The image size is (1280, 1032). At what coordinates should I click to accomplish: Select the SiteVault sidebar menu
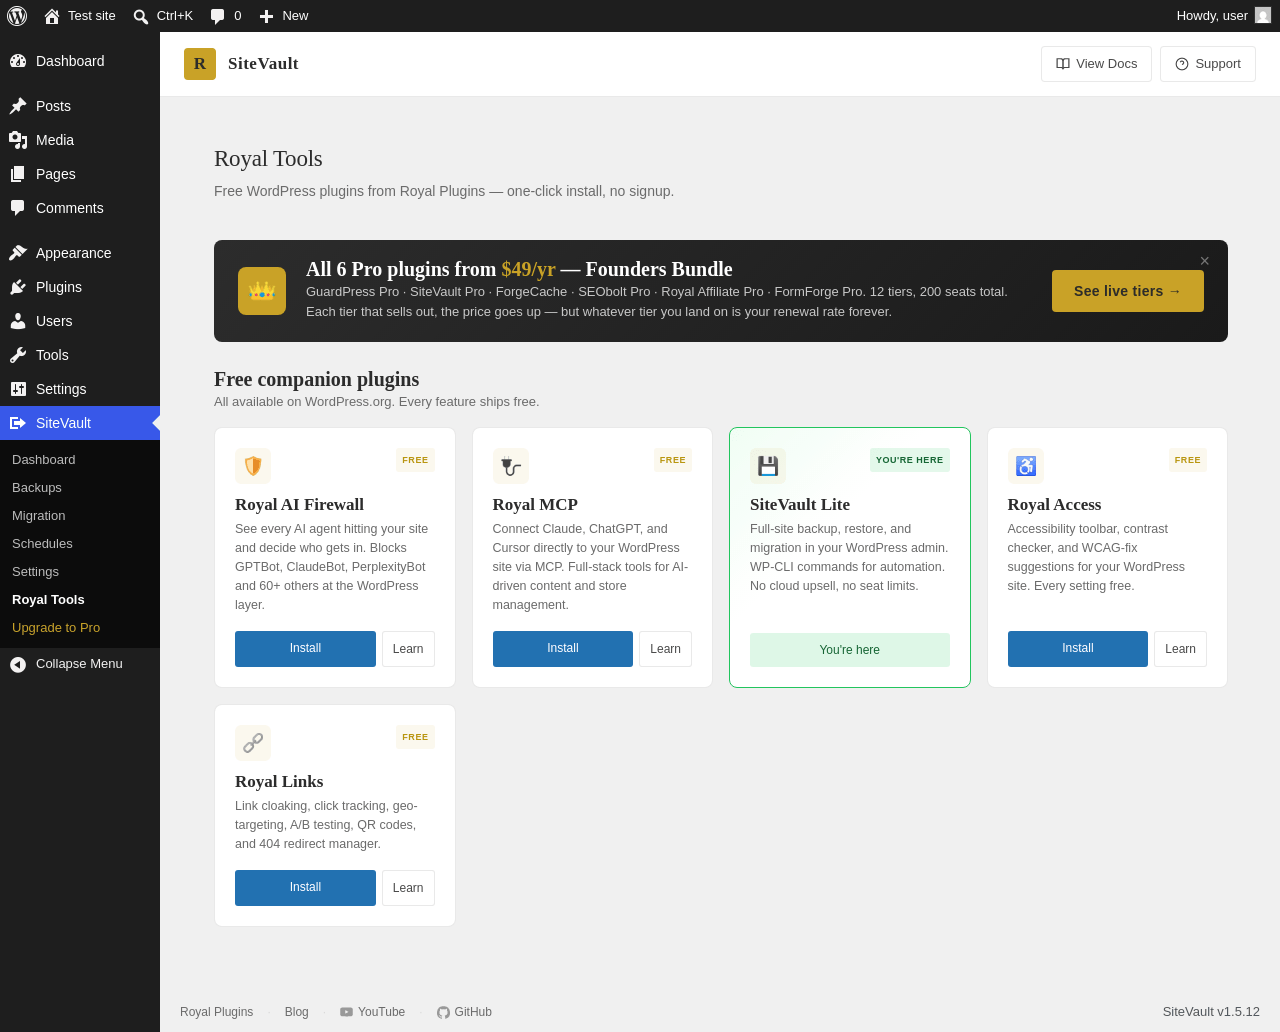coord(80,423)
